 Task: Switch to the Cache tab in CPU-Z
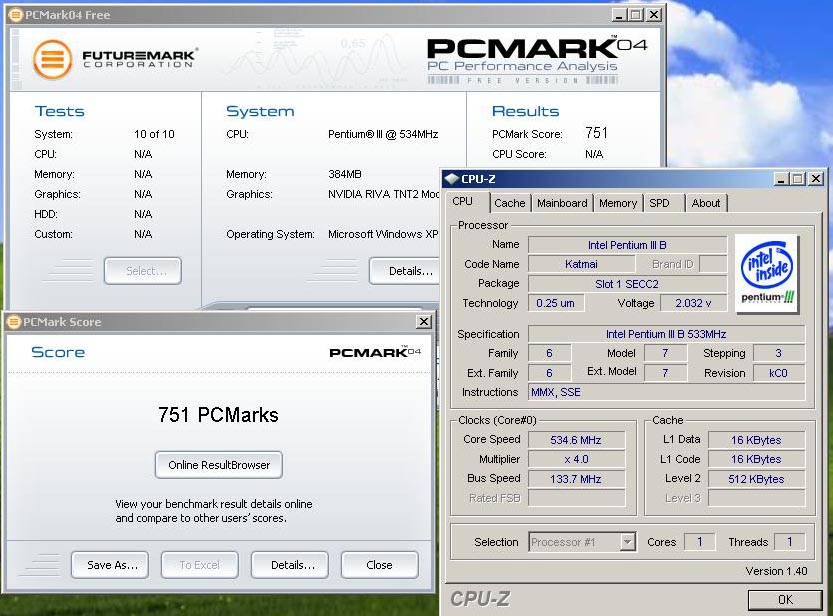point(509,203)
